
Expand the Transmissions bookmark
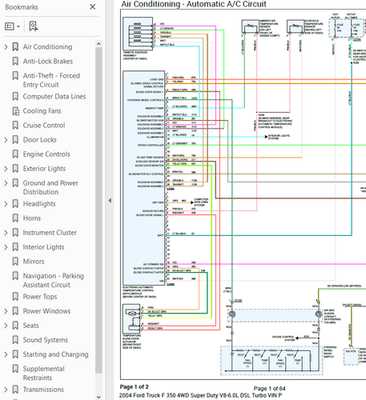pyautogui.click(x=5, y=389)
